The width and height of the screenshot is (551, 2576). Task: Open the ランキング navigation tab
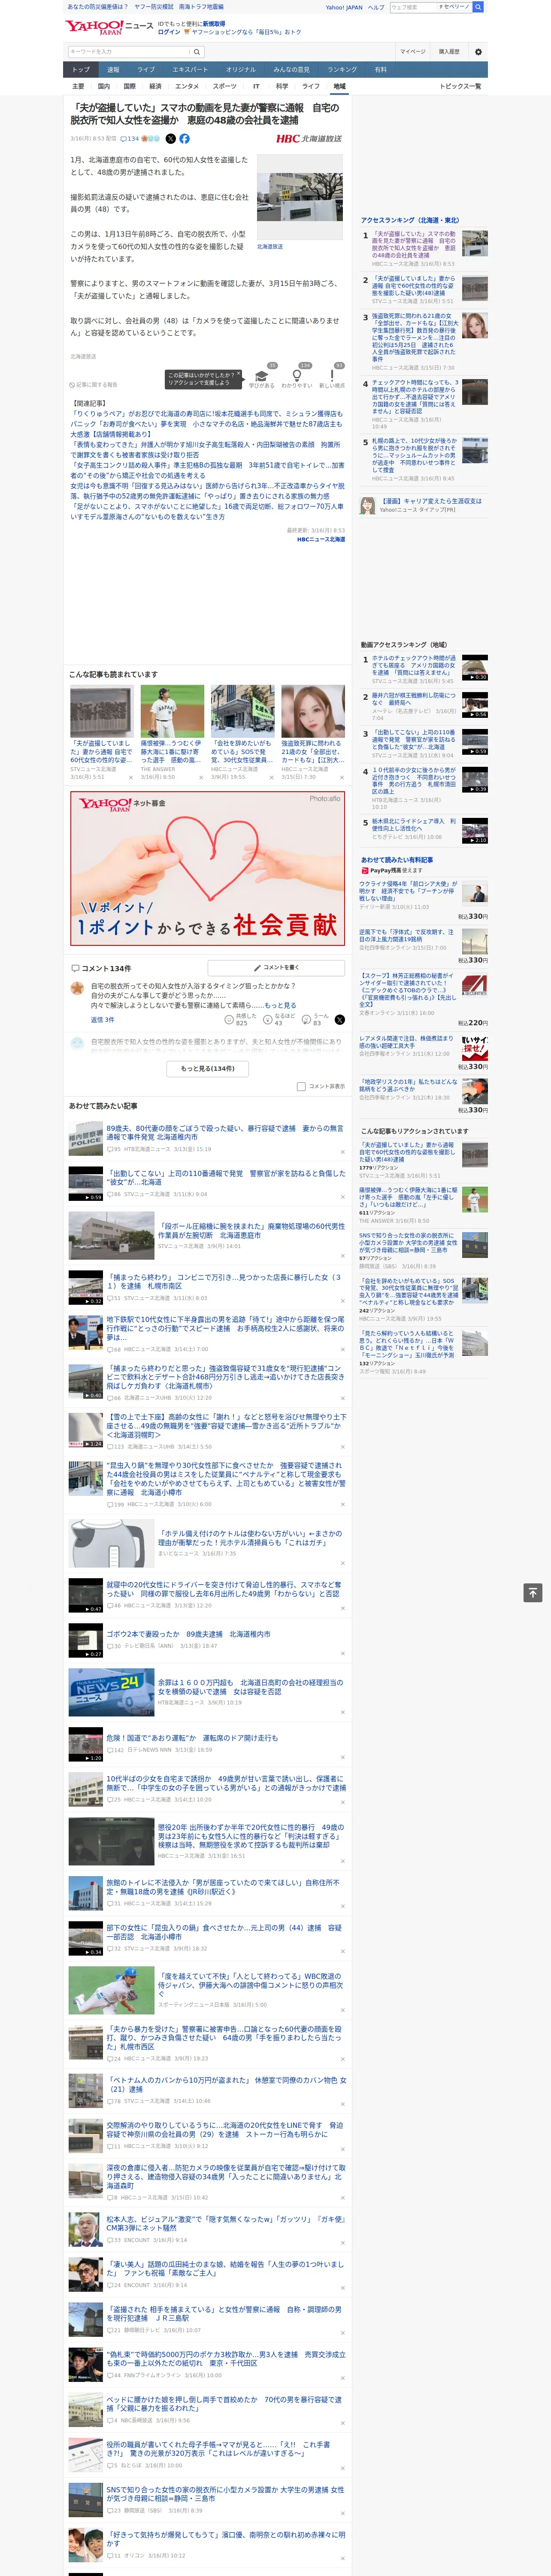(x=342, y=70)
